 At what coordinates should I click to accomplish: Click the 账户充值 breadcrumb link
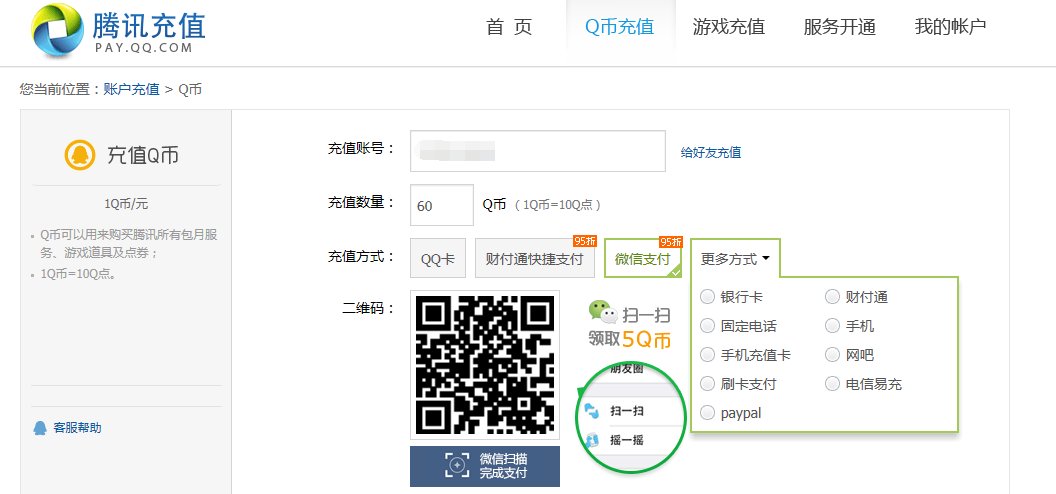pos(131,90)
